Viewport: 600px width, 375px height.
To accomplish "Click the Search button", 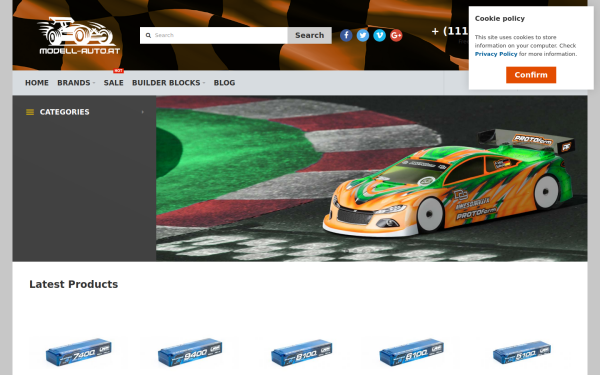I will (x=310, y=35).
